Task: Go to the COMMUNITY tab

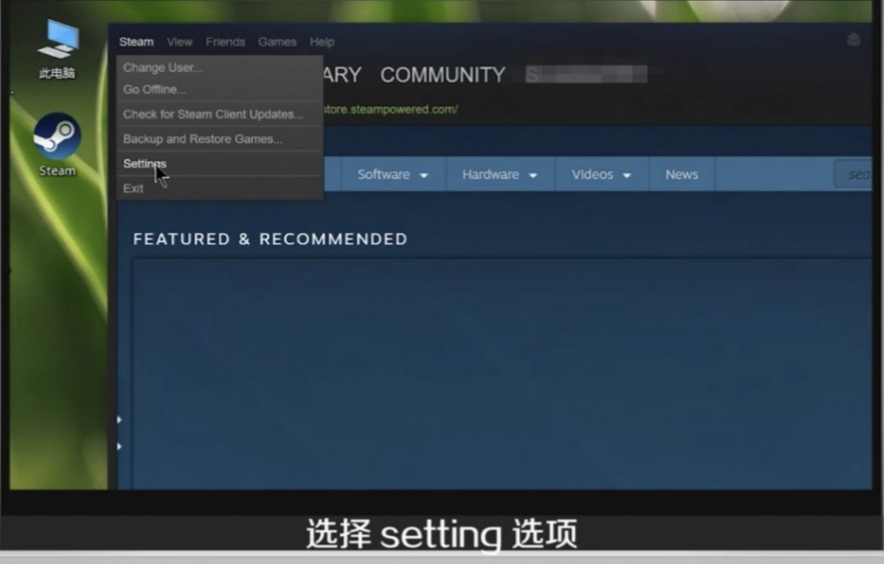Action: [x=443, y=74]
